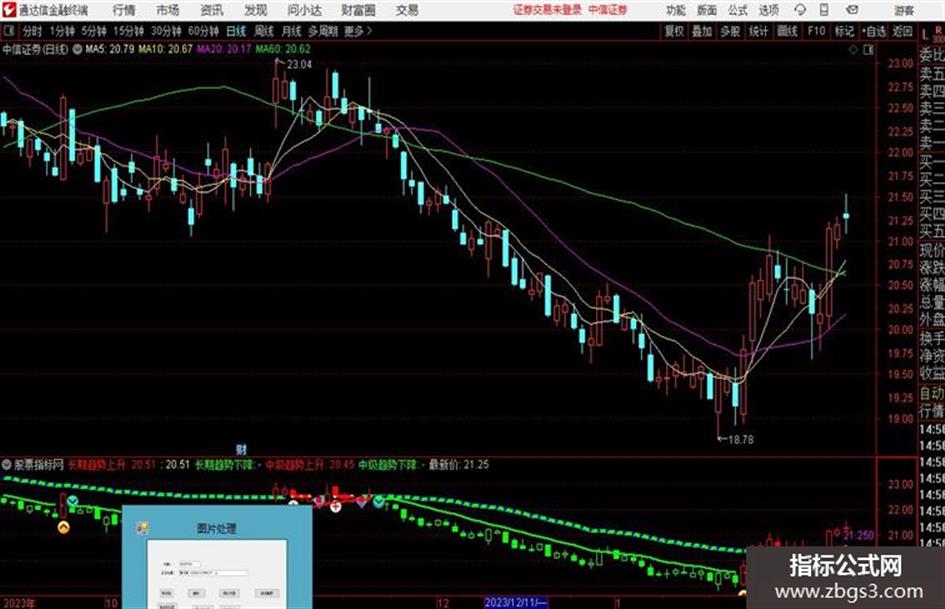The width and height of the screenshot is (945, 609).
Task: Select the 日线 daily period
Action: 236,31
